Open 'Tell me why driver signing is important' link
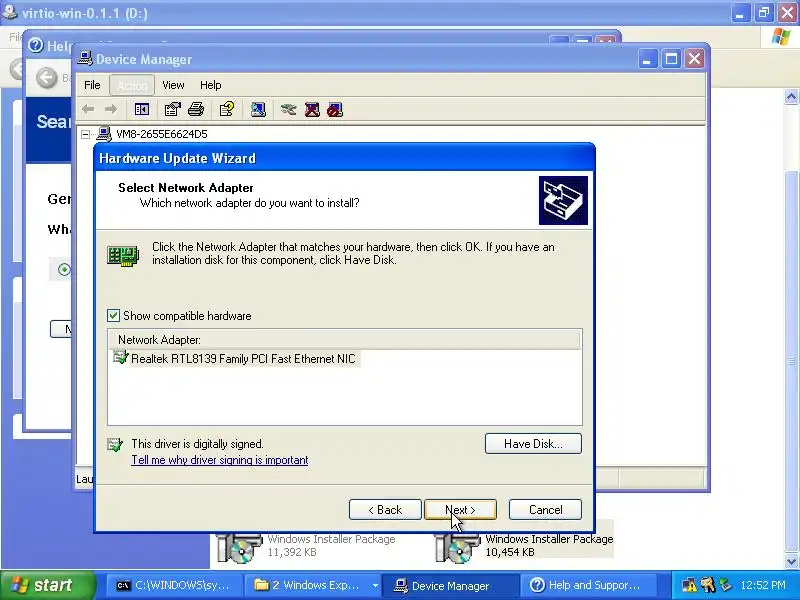This screenshot has height=600, width=800. [220, 460]
